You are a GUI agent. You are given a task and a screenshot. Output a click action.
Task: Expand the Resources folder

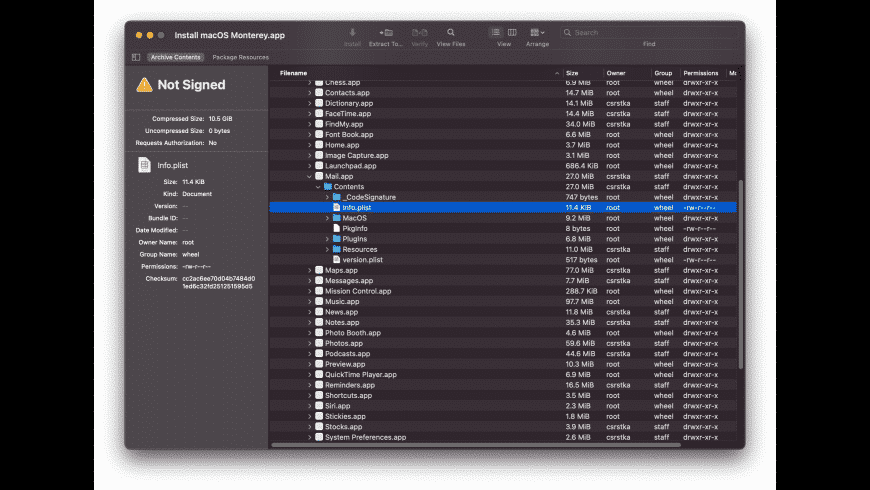coord(327,250)
